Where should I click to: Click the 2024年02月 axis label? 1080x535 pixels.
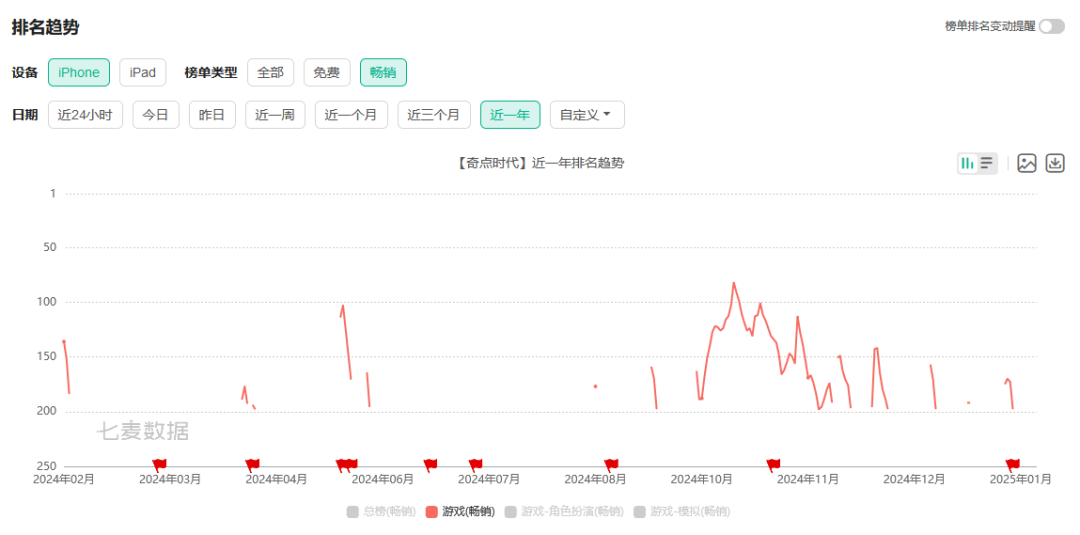(64, 479)
